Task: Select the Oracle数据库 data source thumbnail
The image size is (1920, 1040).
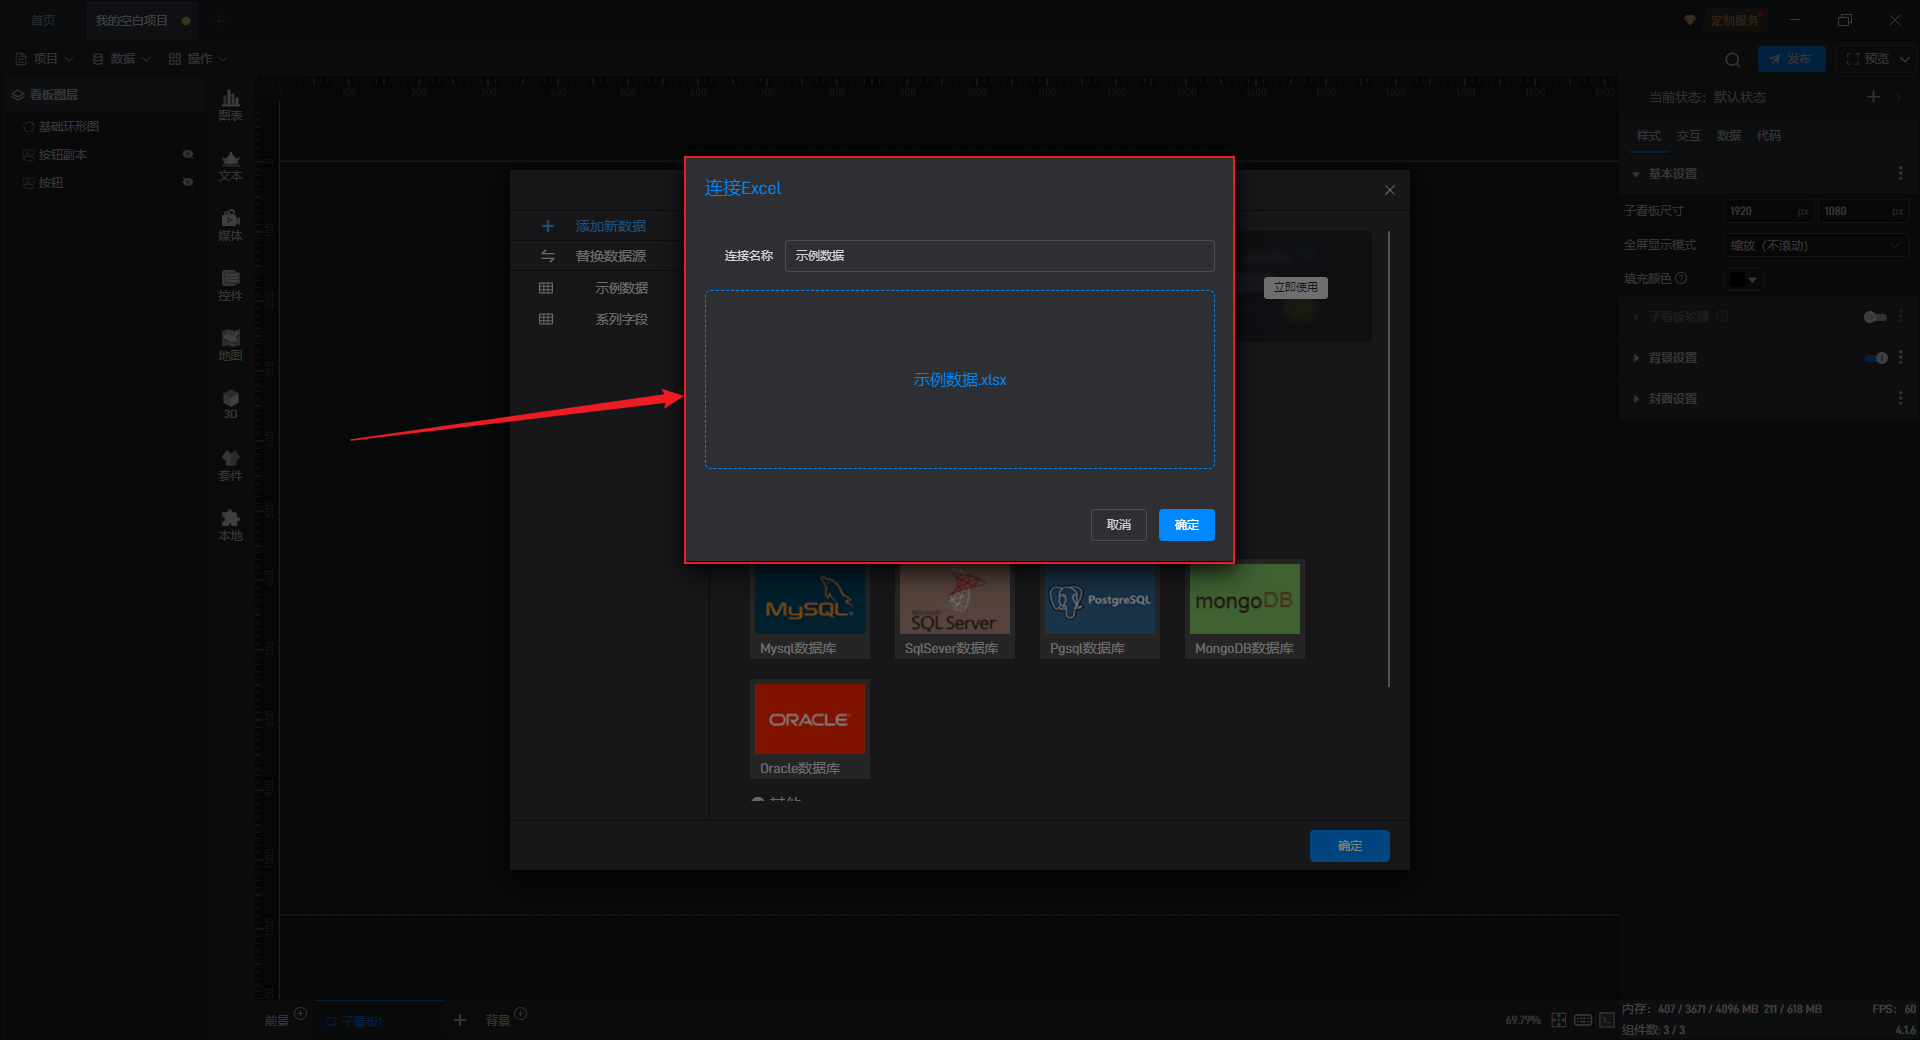Action: (810, 729)
